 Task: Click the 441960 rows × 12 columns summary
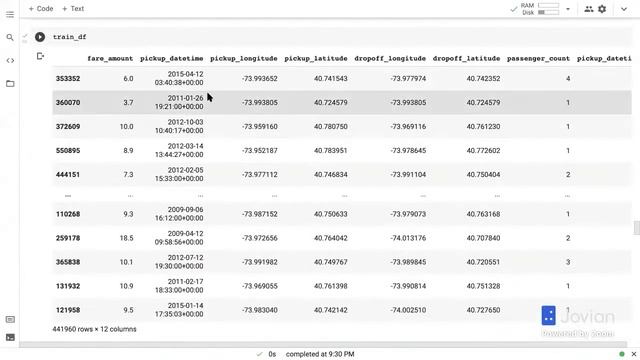click(x=94, y=329)
